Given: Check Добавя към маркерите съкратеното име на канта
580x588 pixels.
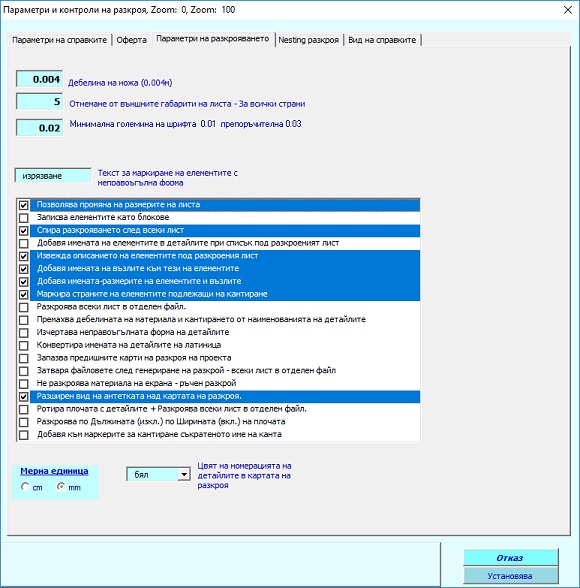Looking at the screenshot, I should [x=24, y=435].
